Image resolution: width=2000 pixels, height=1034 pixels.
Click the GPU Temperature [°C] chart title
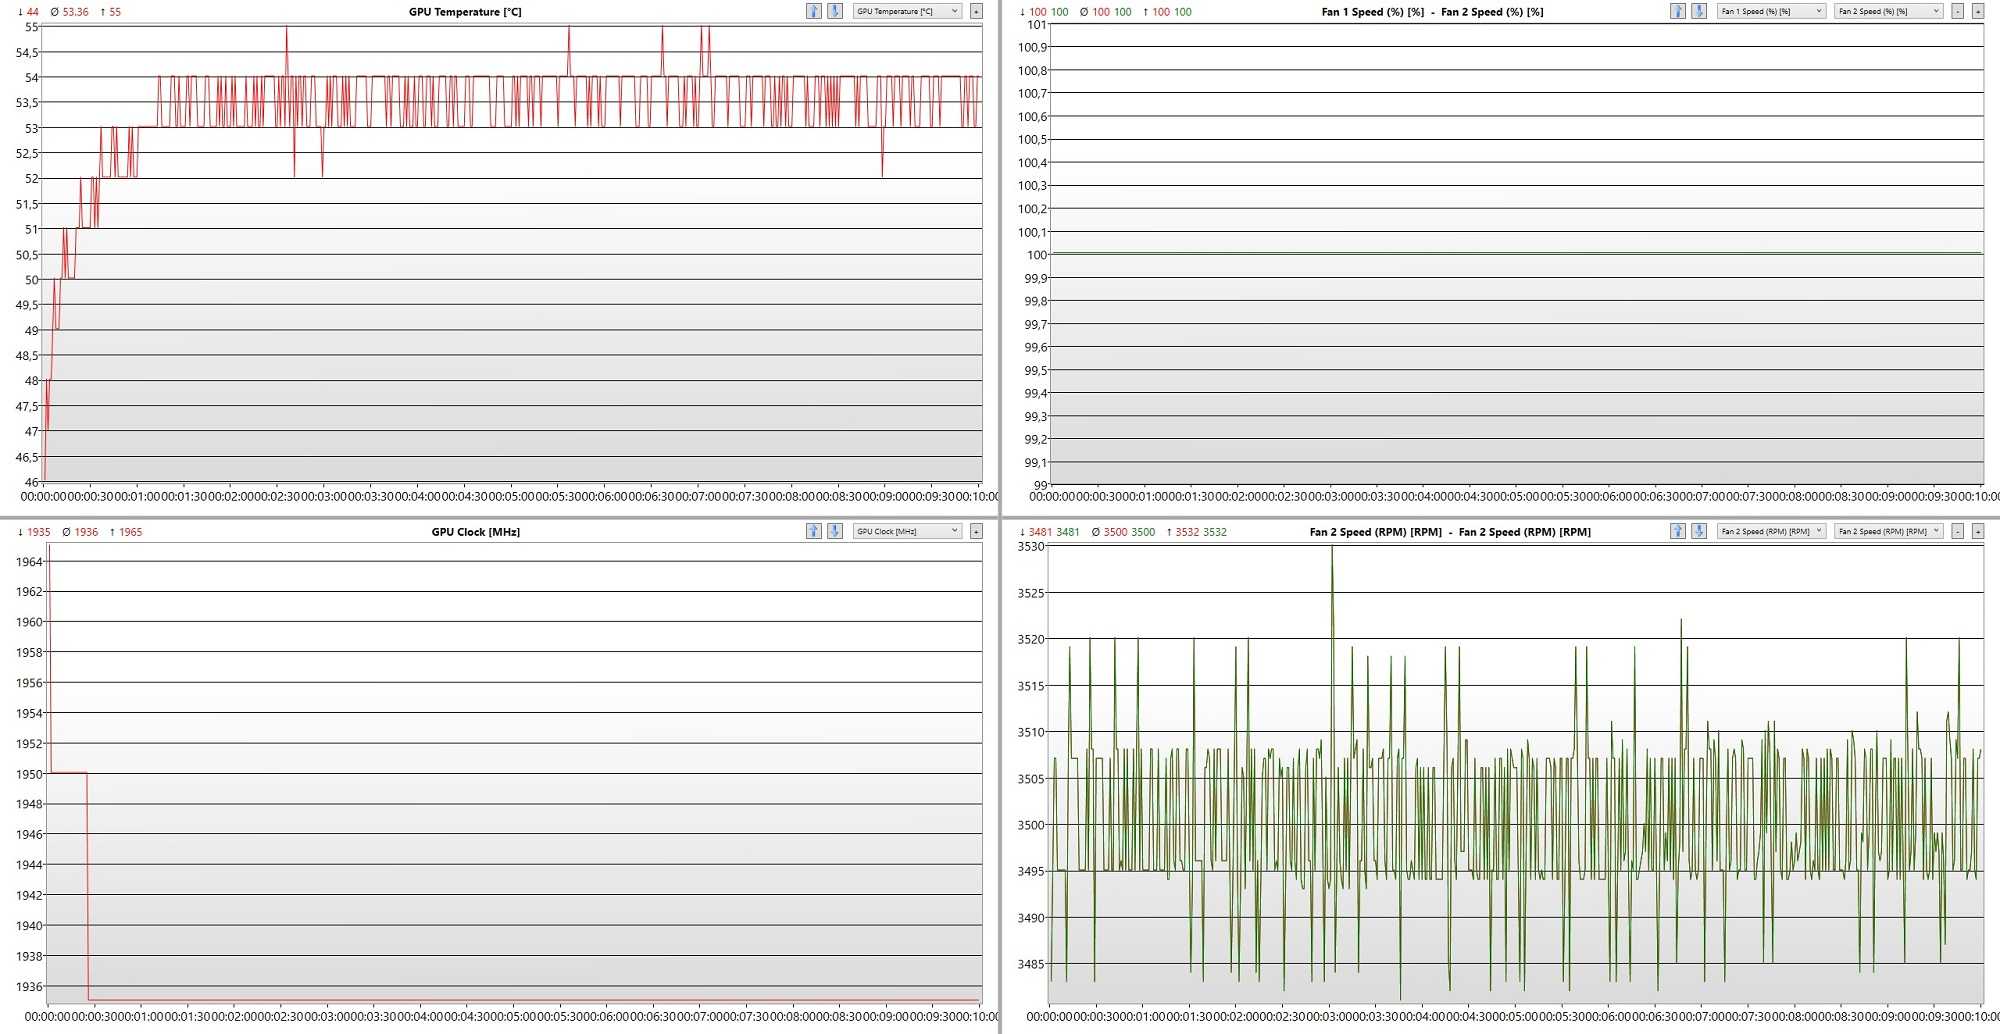coord(465,12)
